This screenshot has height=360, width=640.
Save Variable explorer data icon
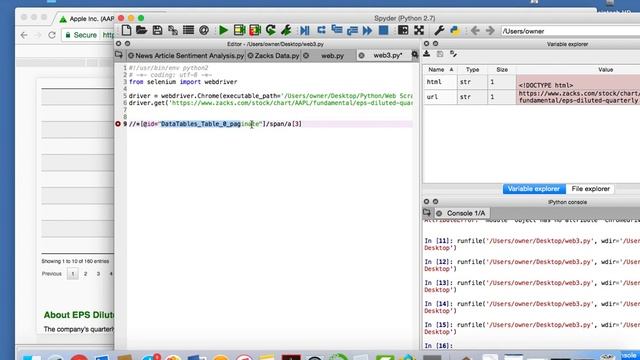point(440,54)
